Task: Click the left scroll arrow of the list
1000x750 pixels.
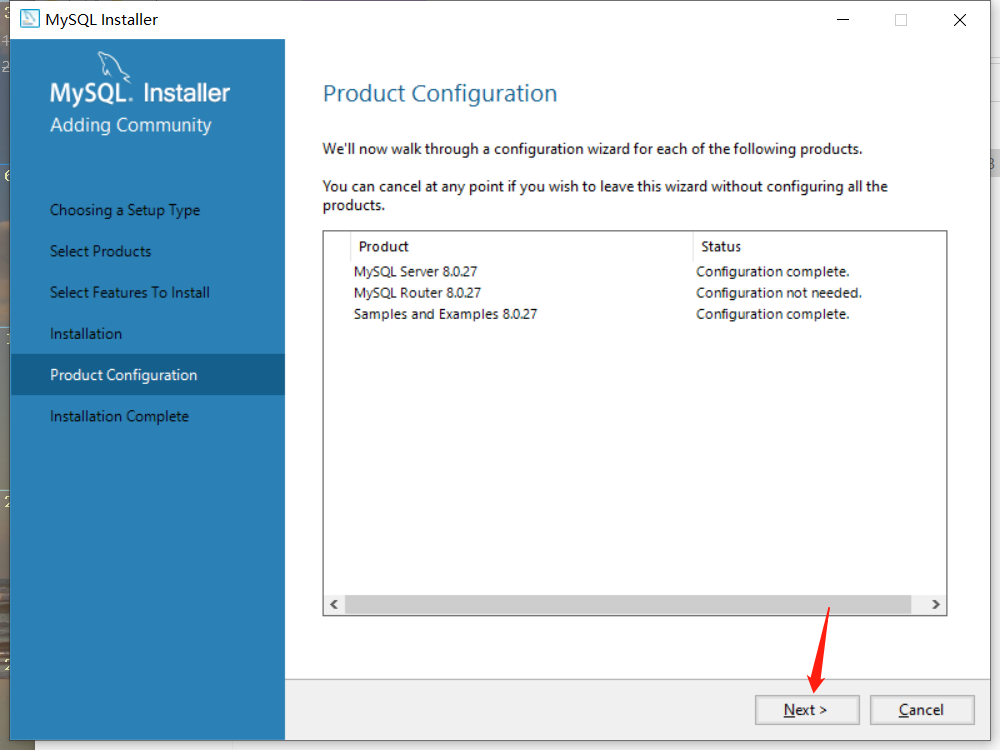Action: click(334, 604)
